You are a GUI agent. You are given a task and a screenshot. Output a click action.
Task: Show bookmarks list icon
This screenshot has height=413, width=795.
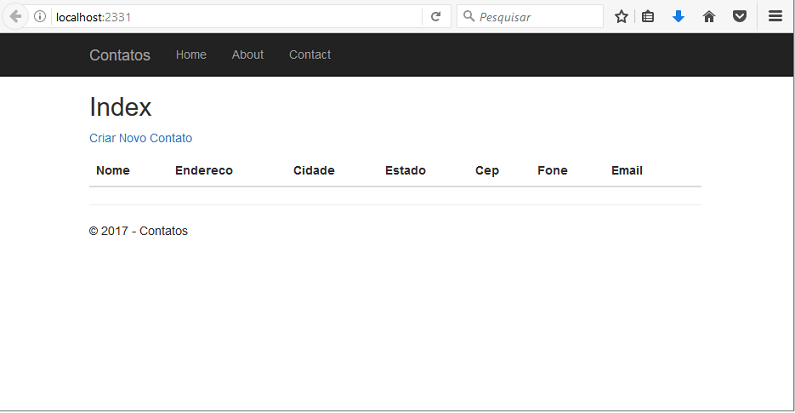click(x=648, y=17)
